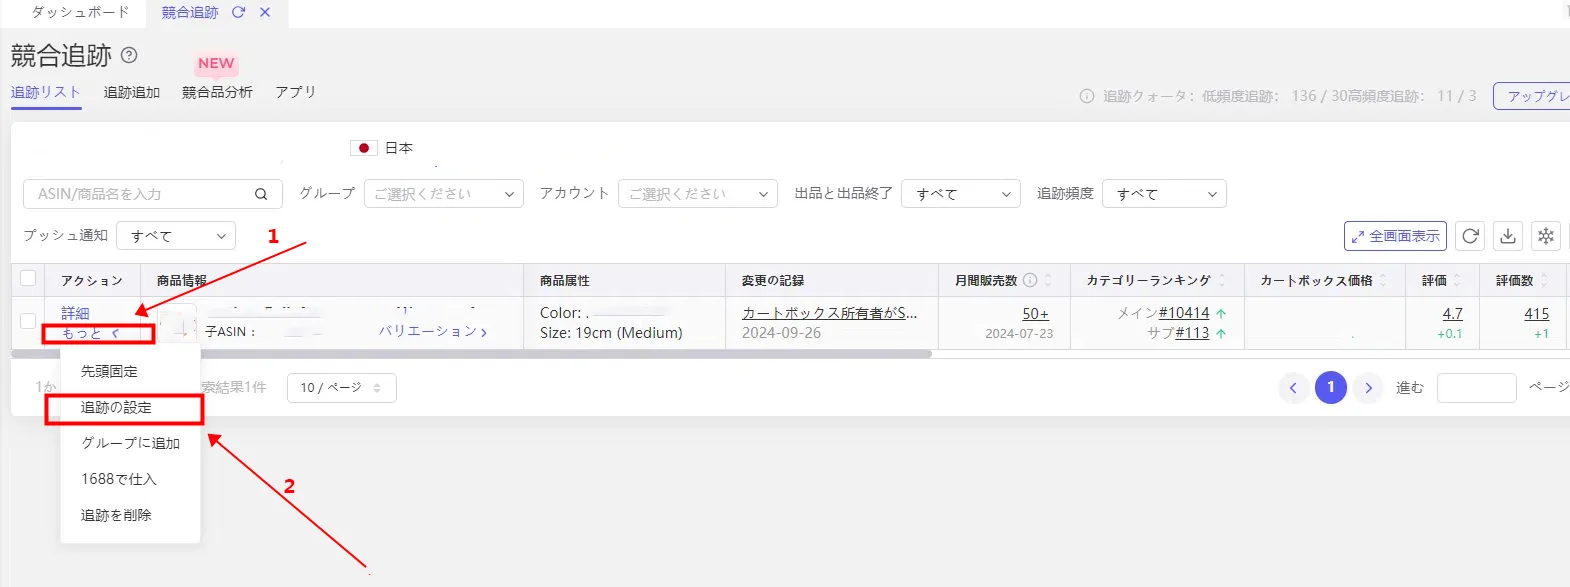The image size is (1570, 587).
Task: Go to previous page arrow
Action: pyautogui.click(x=1293, y=387)
